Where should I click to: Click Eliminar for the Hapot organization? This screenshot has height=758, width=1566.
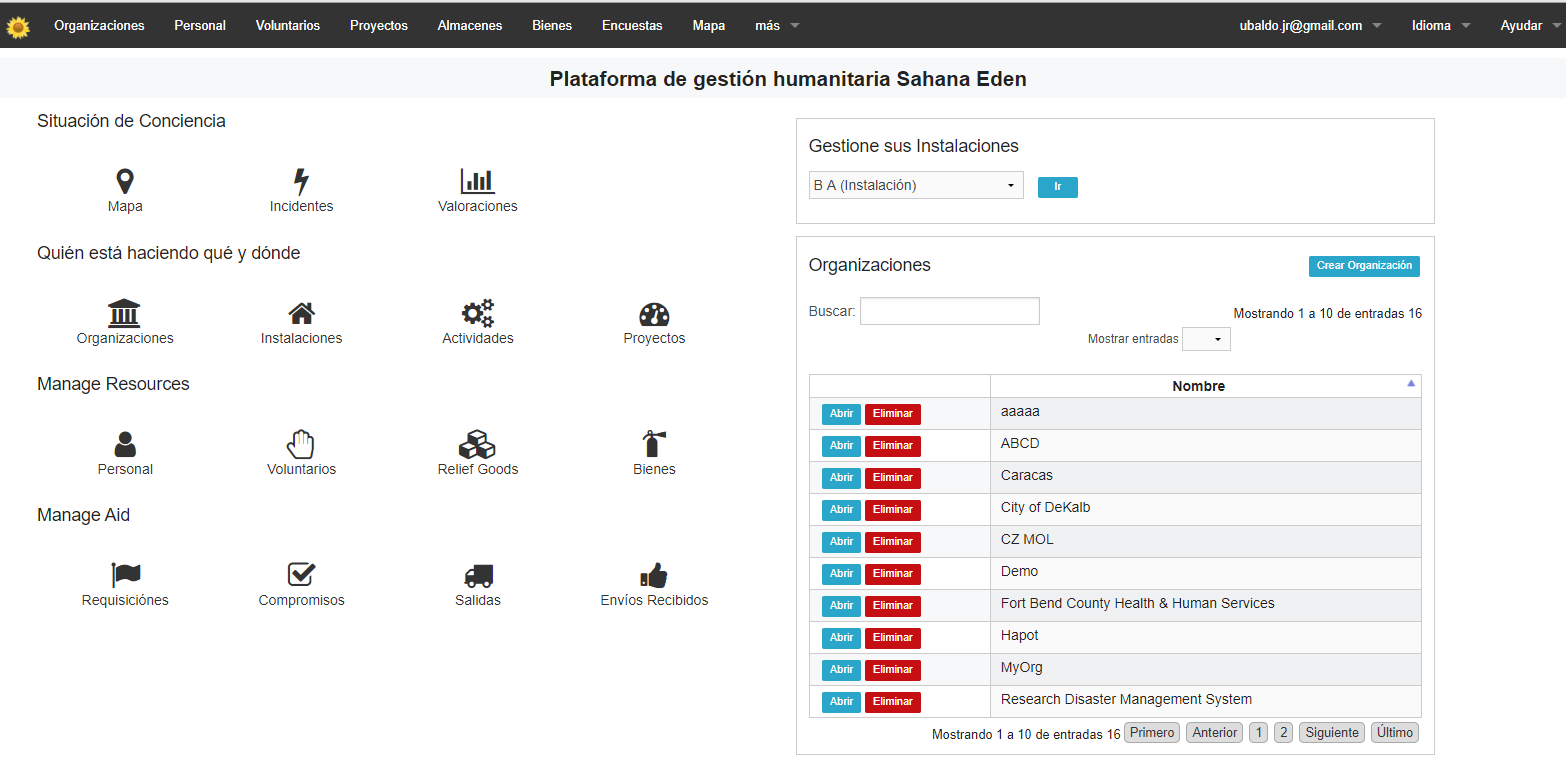[x=893, y=638]
